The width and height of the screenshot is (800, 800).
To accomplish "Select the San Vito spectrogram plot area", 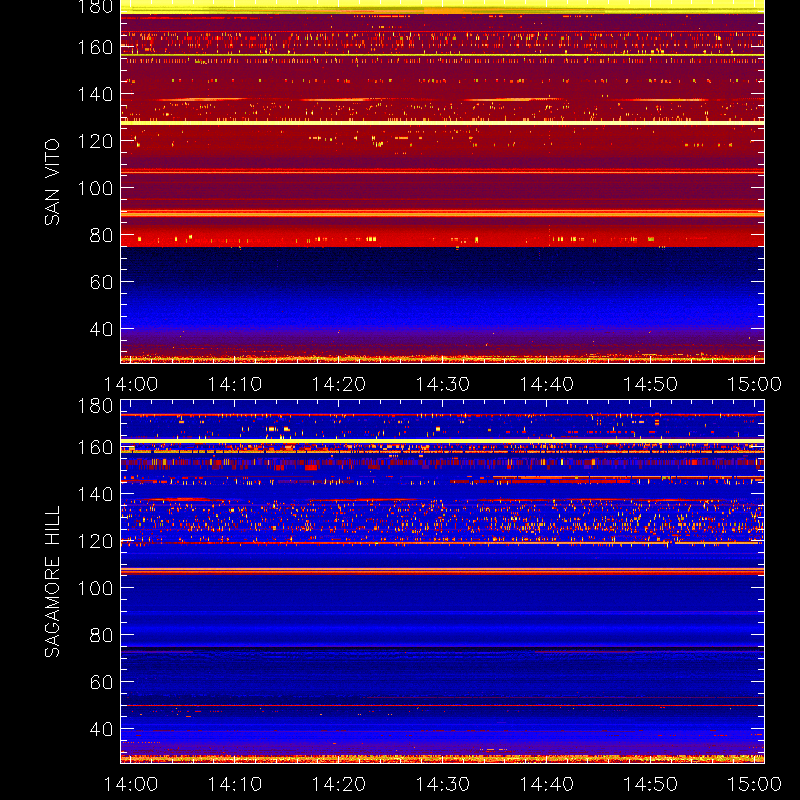I will tap(442, 182).
